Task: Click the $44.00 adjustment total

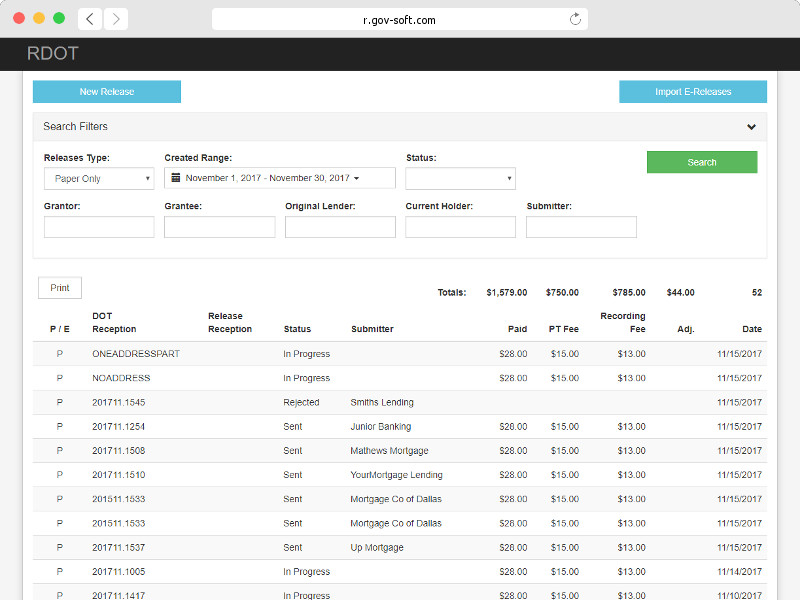Action: pyautogui.click(x=681, y=292)
